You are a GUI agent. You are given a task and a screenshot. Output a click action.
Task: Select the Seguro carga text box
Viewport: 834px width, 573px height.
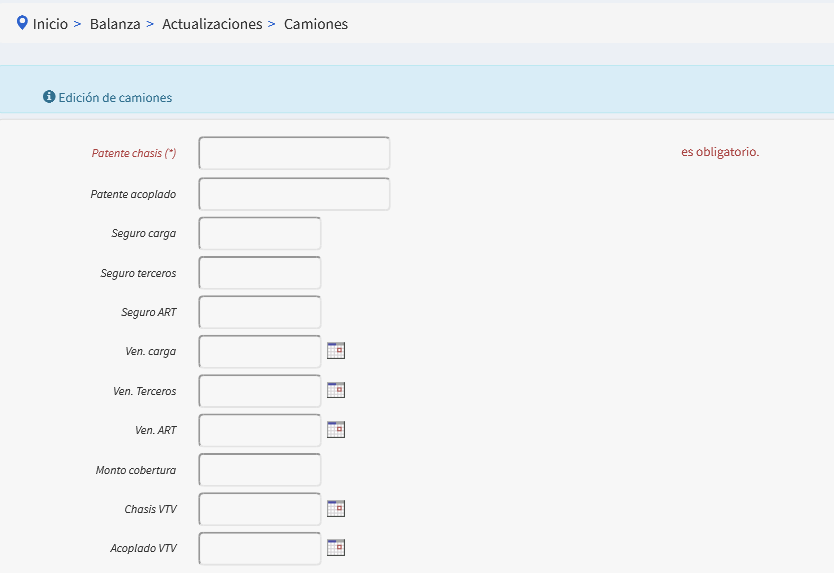click(260, 233)
